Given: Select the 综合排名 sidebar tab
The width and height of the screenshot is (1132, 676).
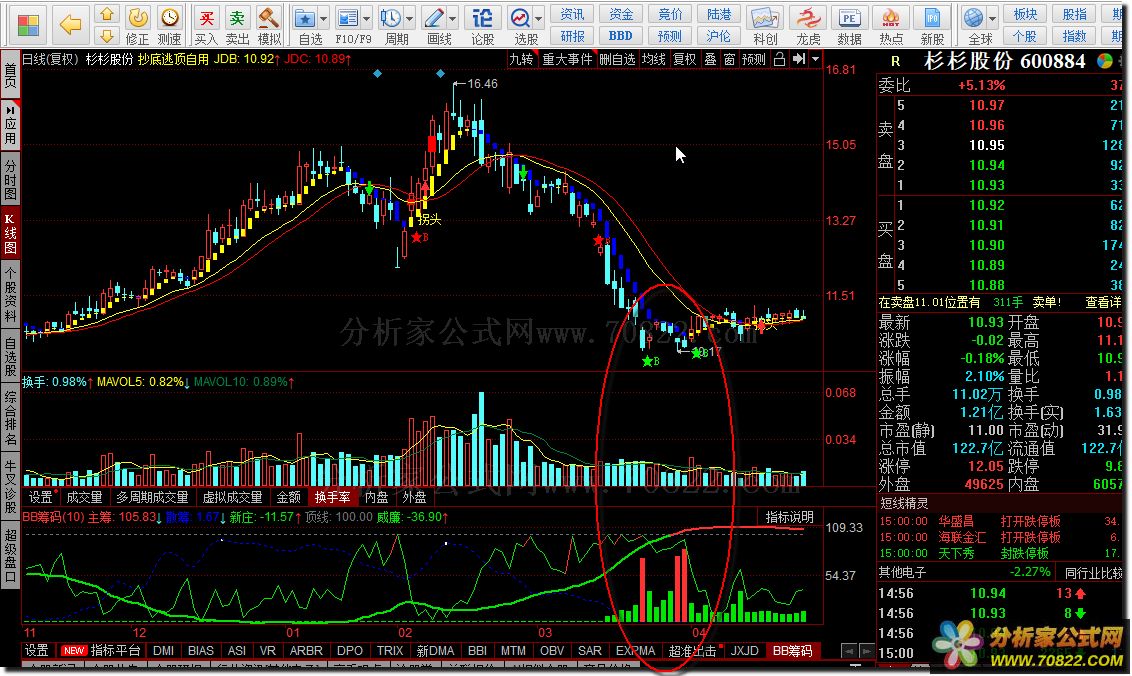Looking at the screenshot, I should (10, 419).
